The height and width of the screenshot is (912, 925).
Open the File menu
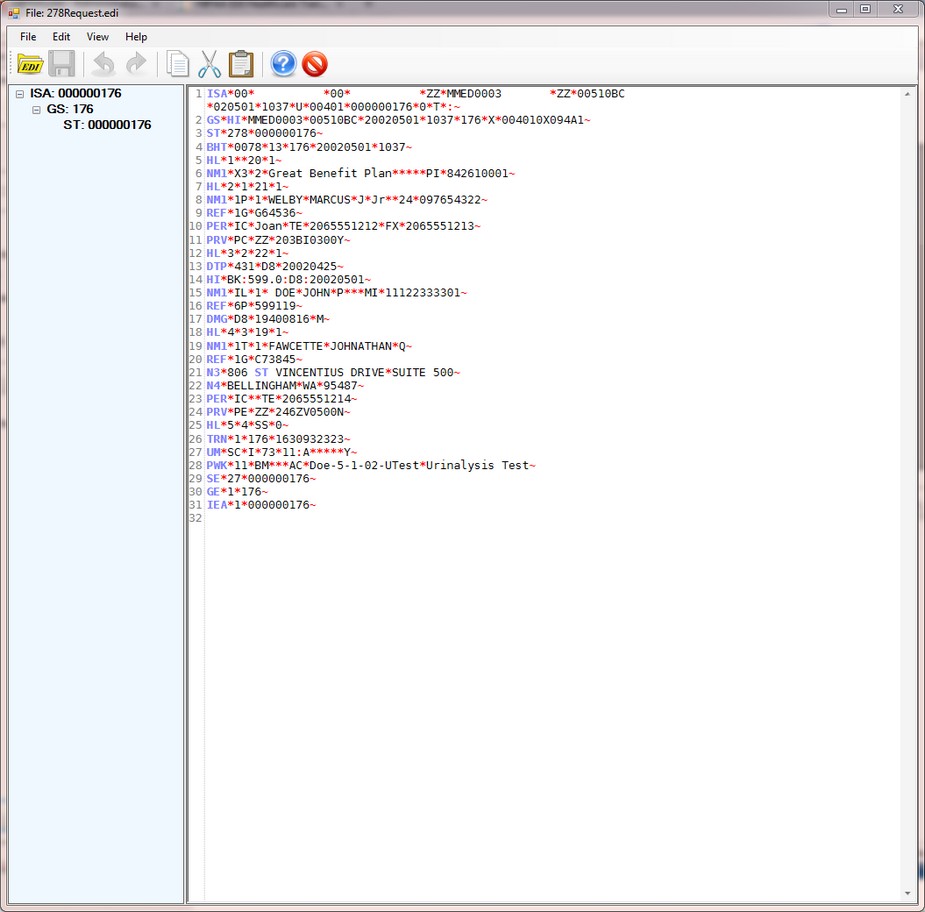point(28,37)
